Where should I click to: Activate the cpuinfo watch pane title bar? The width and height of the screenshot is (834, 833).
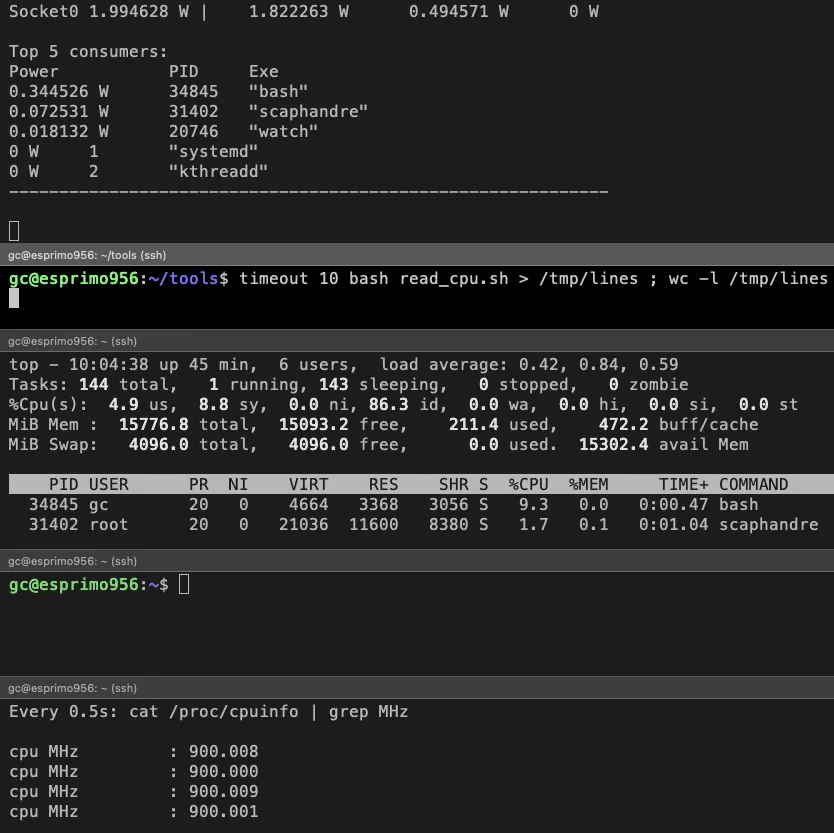pos(417,688)
